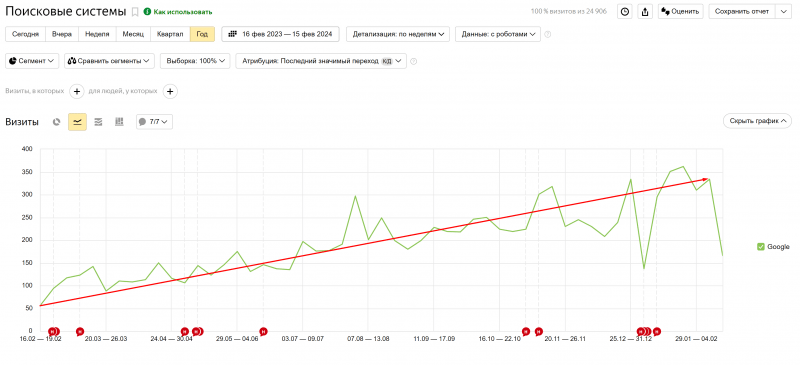
Task: Click x-axis label 11.09 — 17.09
Action: [x=434, y=339]
